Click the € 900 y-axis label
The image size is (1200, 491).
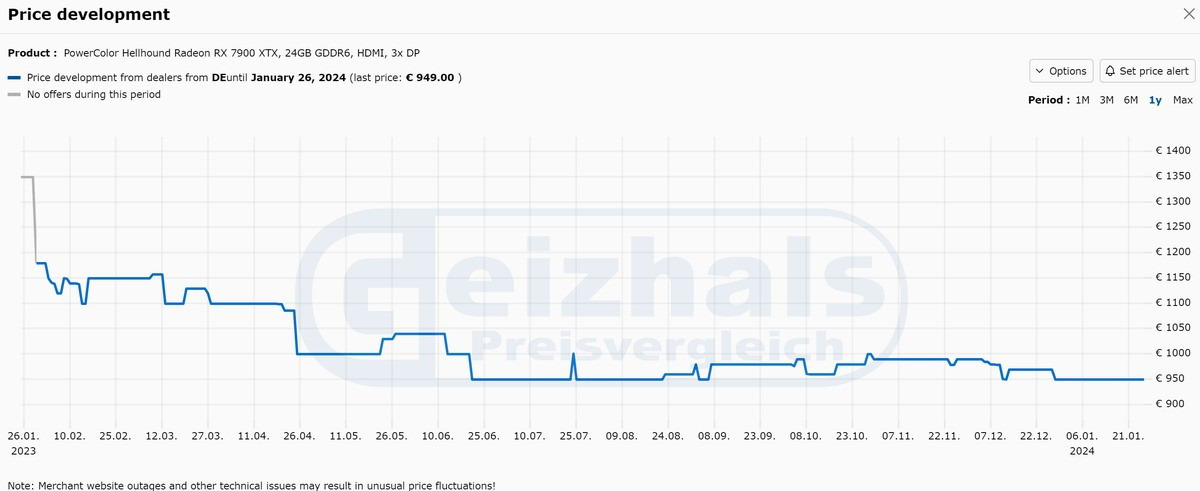[1172, 404]
